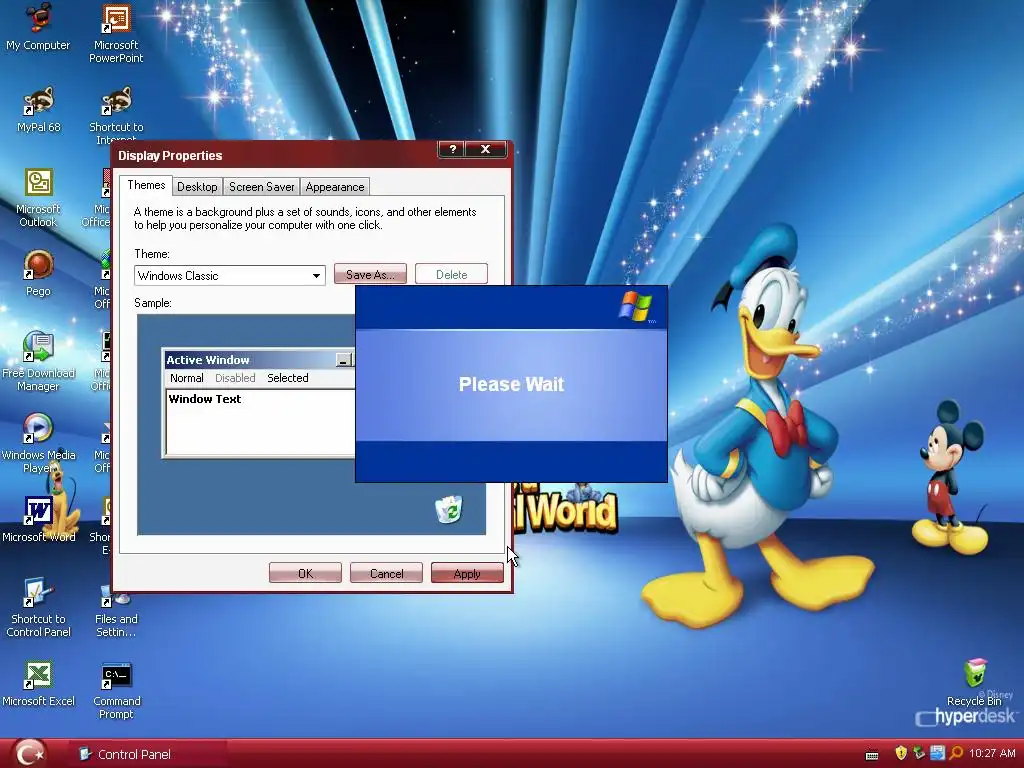Close the Display Properties dialog
The image size is (1024, 768).
(x=486, y=150)
